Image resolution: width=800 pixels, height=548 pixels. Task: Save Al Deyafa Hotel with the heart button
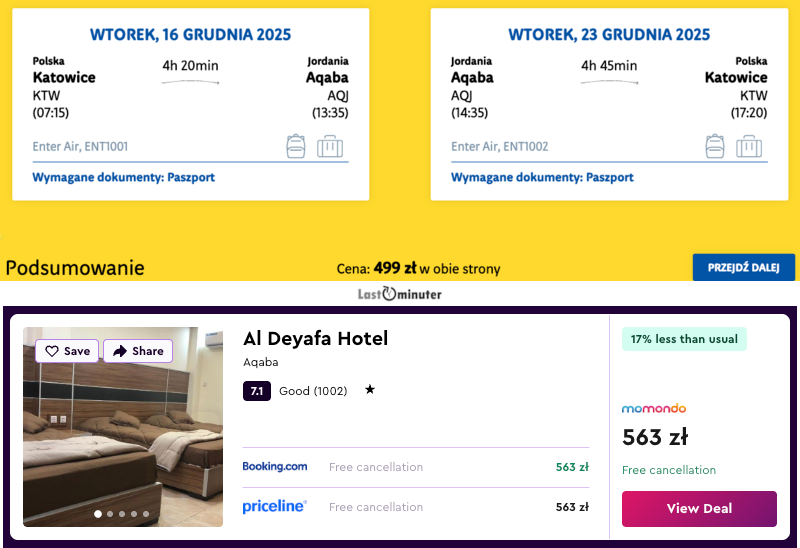(x=67, y=351)
